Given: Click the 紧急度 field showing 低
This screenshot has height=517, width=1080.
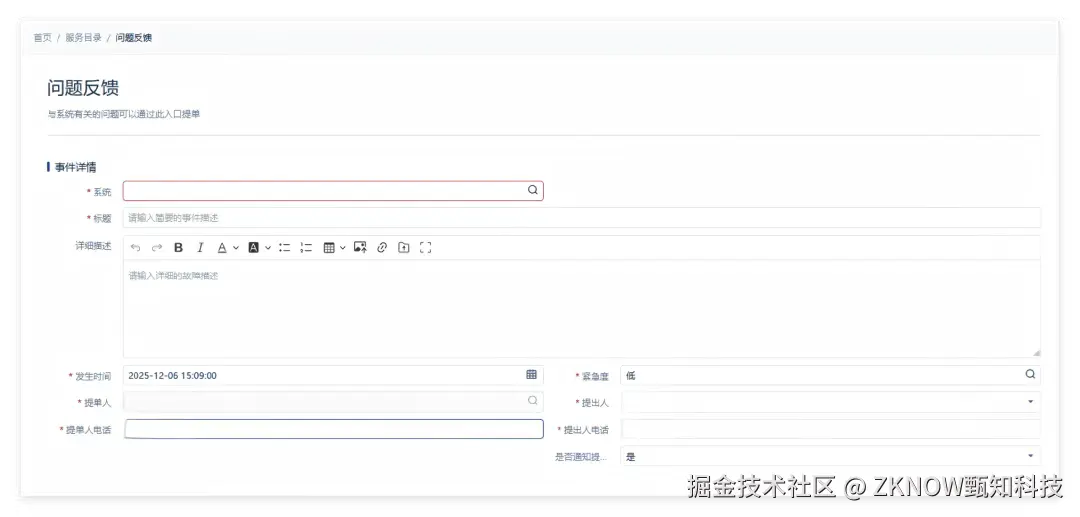Looking at the screenshot, I should (x=831, y=375).
